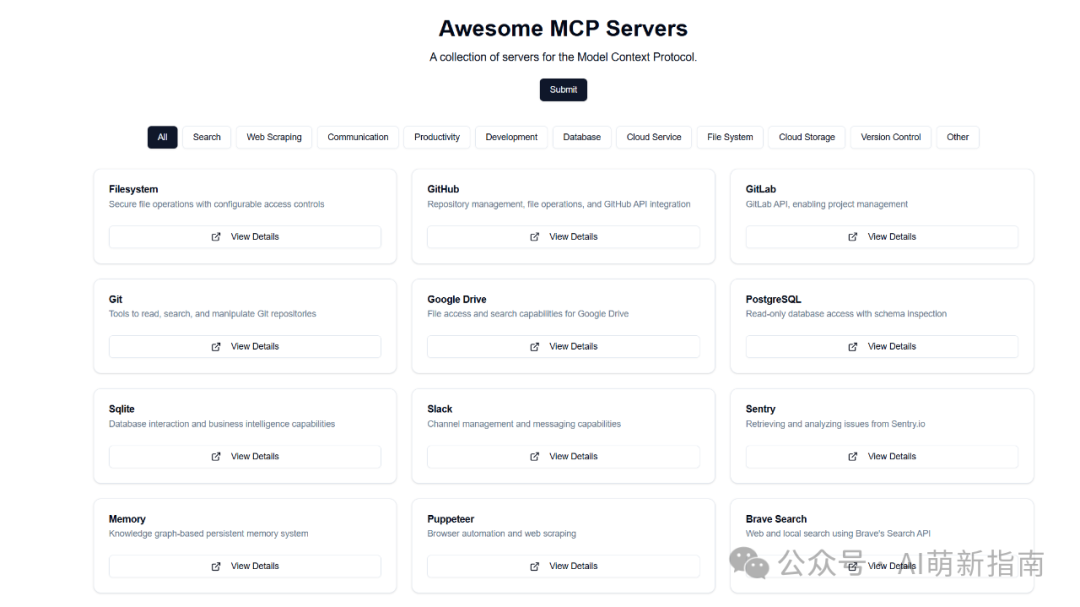Click the external-link icon in GitLab card
1080x607 pixels.
tap(853, 237)
